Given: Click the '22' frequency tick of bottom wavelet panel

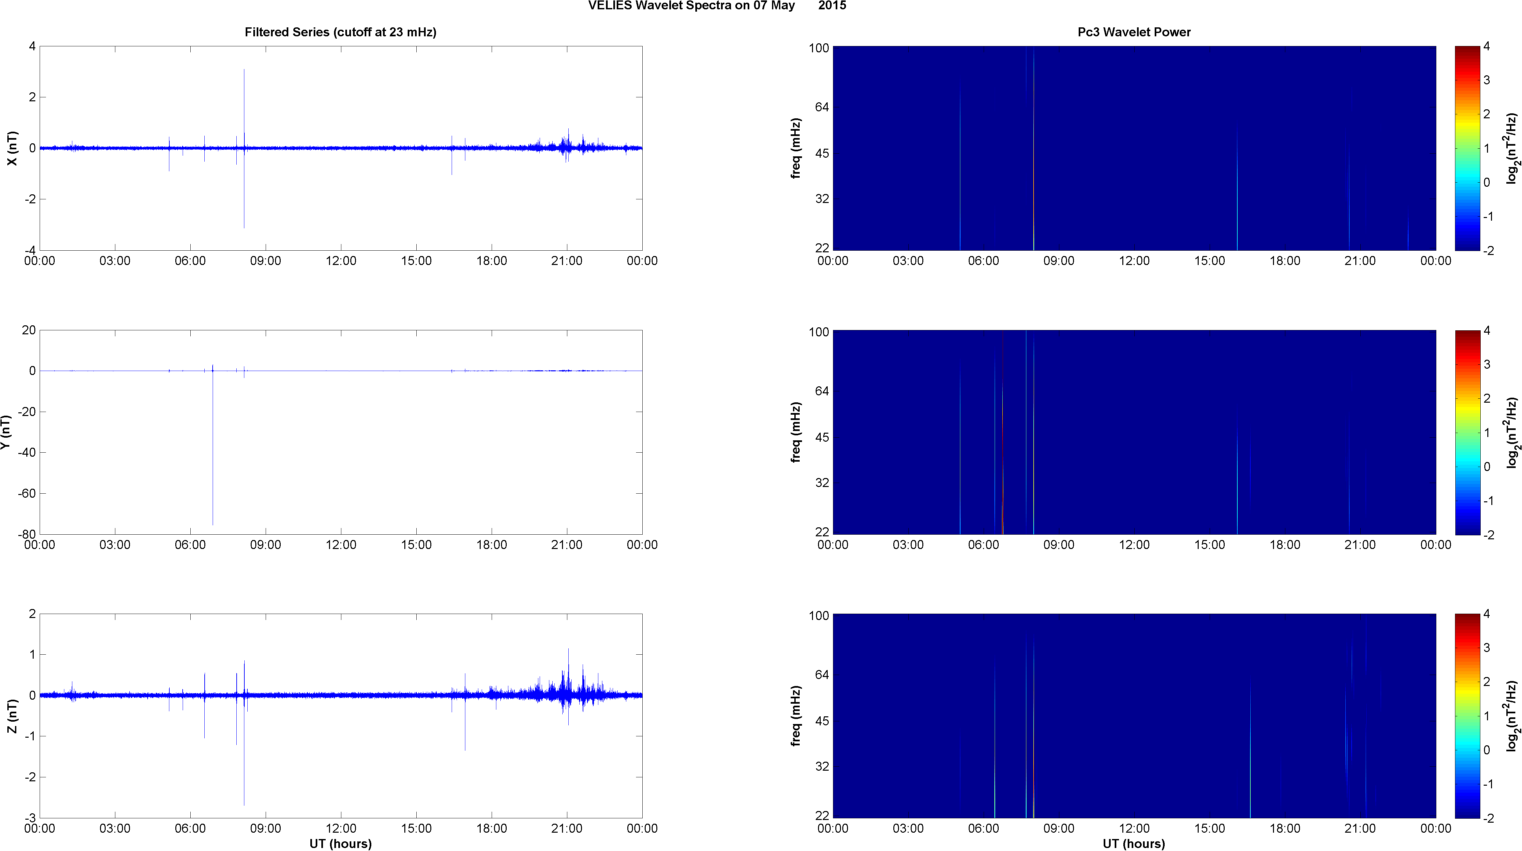Looking at the screenshot, I should pyautogui.click(x=822, y=816).
